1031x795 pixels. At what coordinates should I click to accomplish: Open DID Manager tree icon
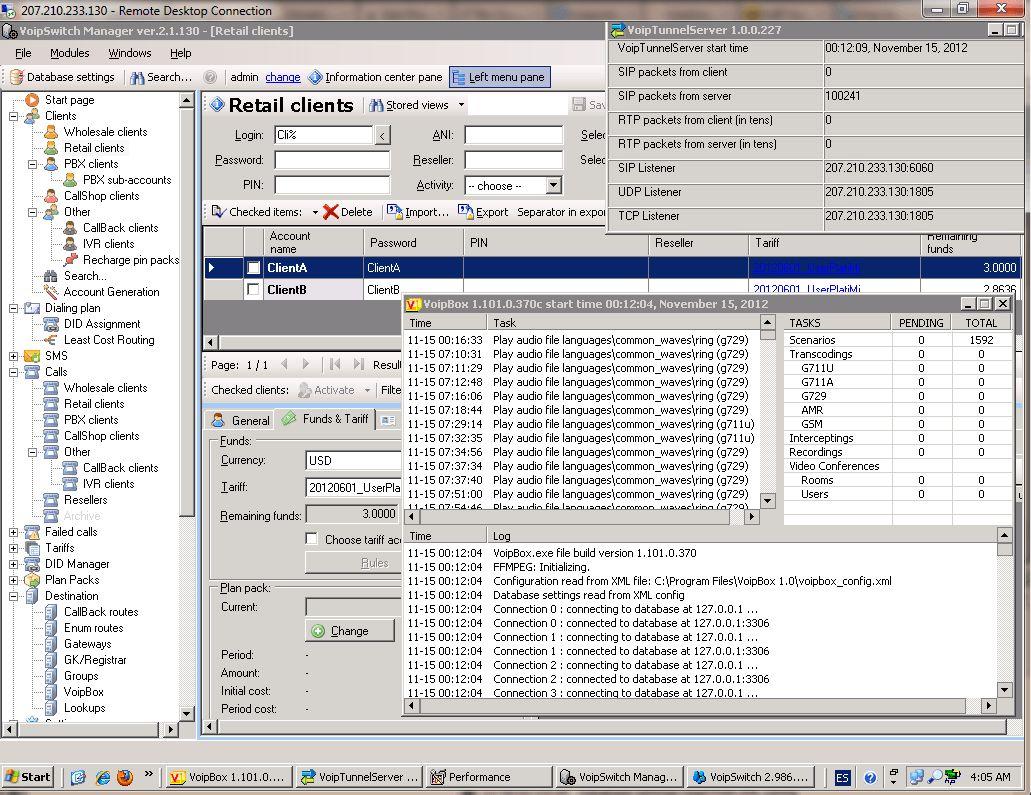32,564
